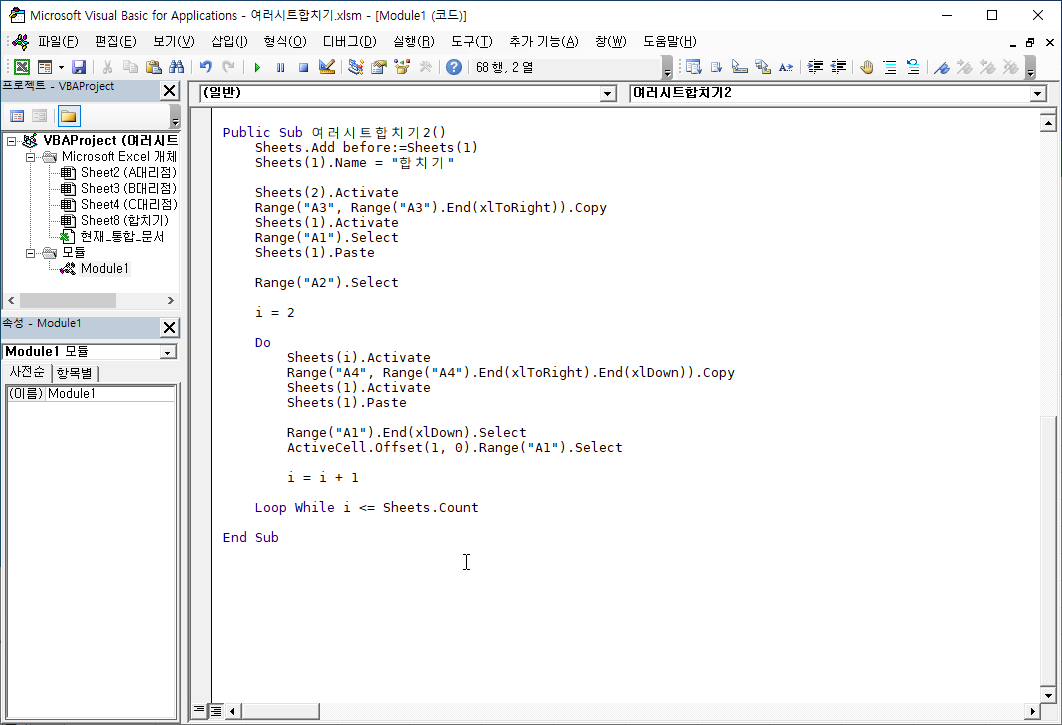Click View Code in Project pane
Screen dimensions: 1062x725
(x=17, y=116)
